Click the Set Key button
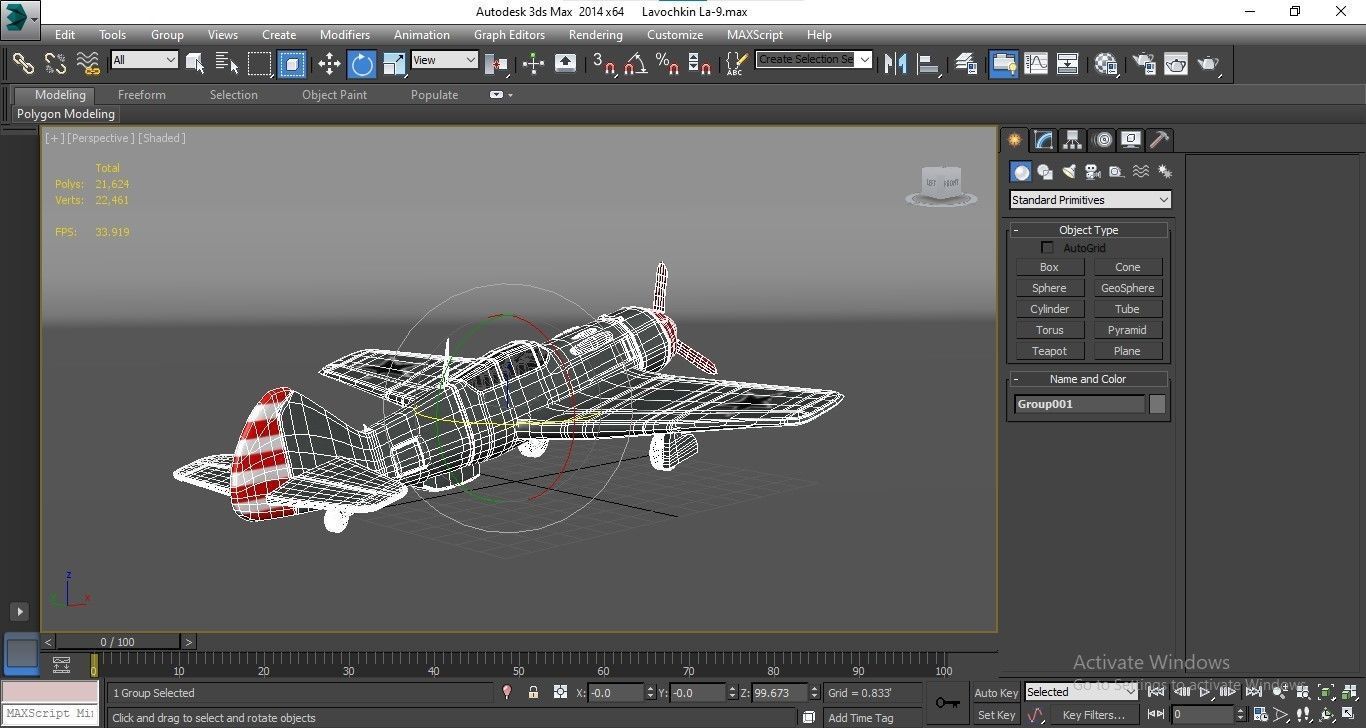The width and height of the screenshot is (1366, 728). (x=996, y=715)
